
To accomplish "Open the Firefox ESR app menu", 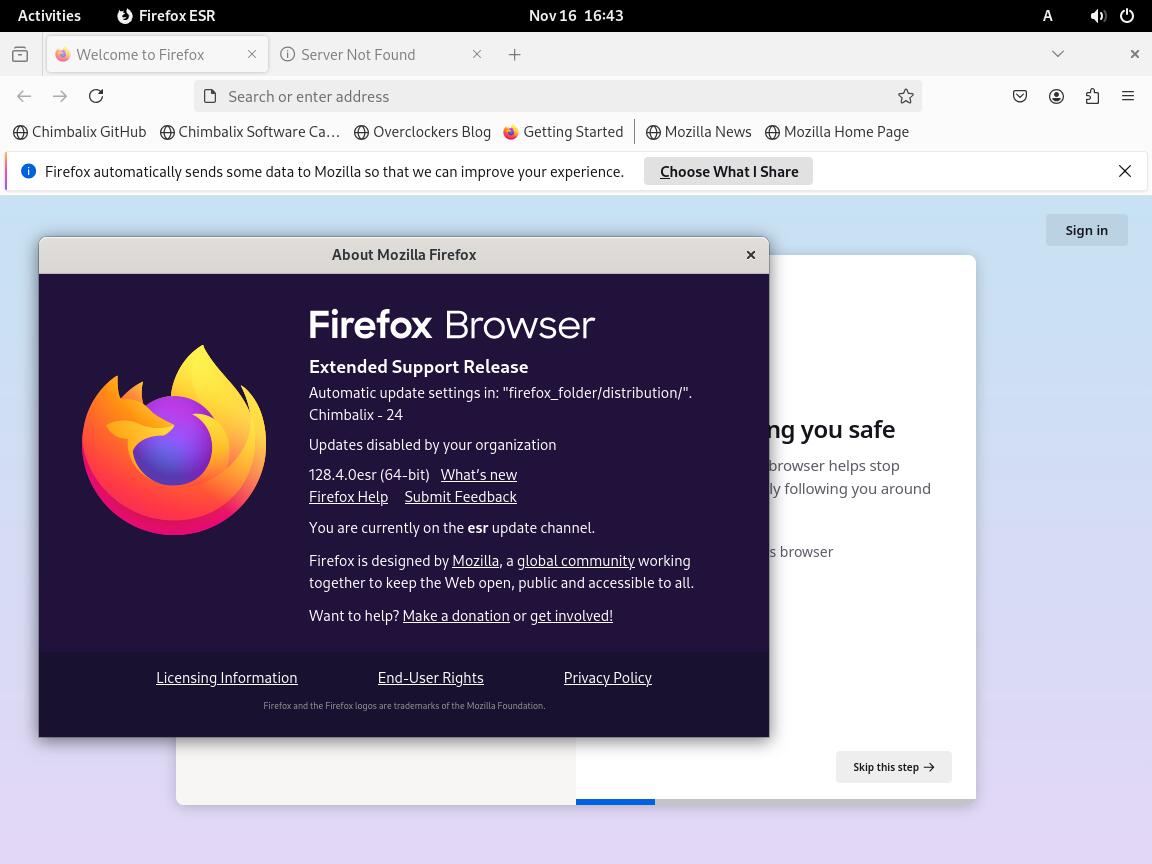I will [166, 15].
